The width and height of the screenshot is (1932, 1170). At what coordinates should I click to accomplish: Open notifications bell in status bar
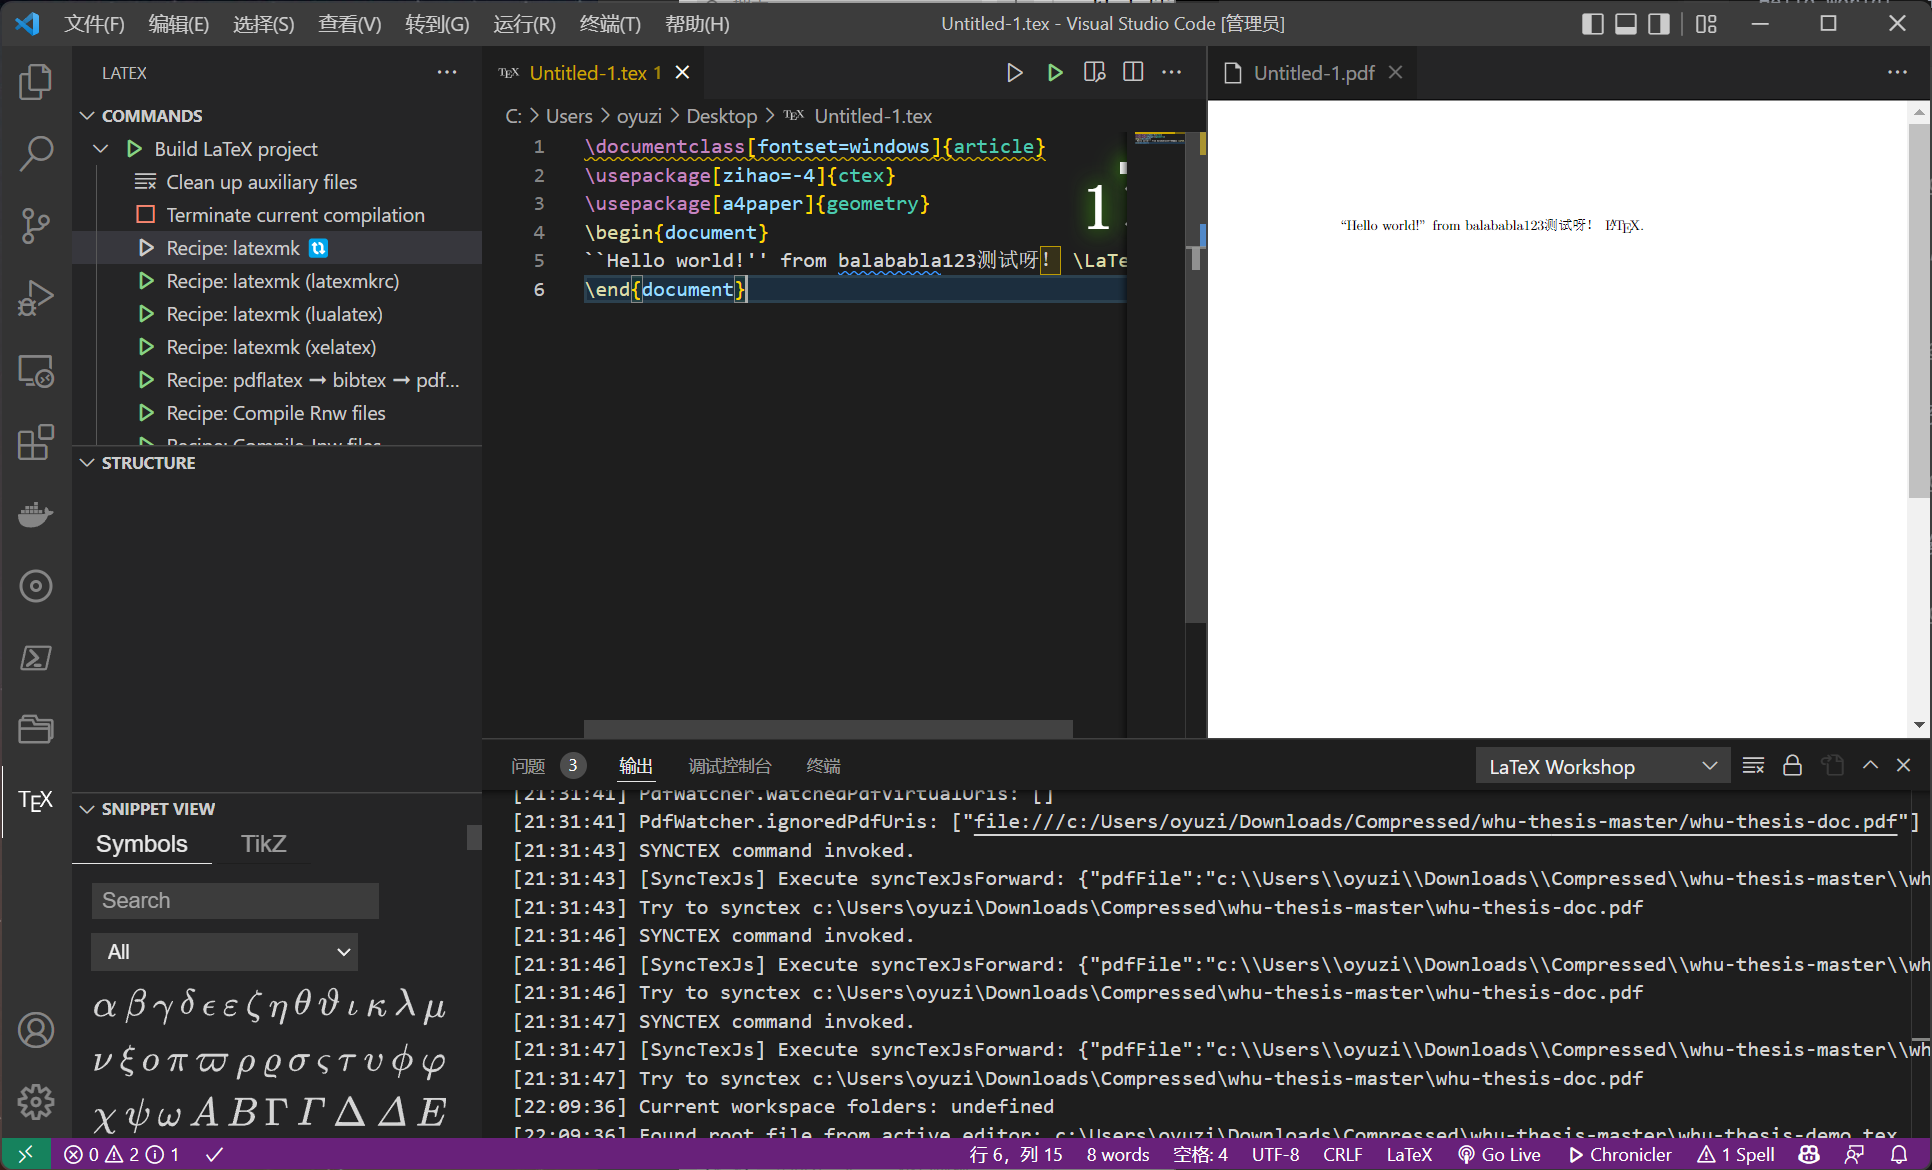[1898, 1154]
